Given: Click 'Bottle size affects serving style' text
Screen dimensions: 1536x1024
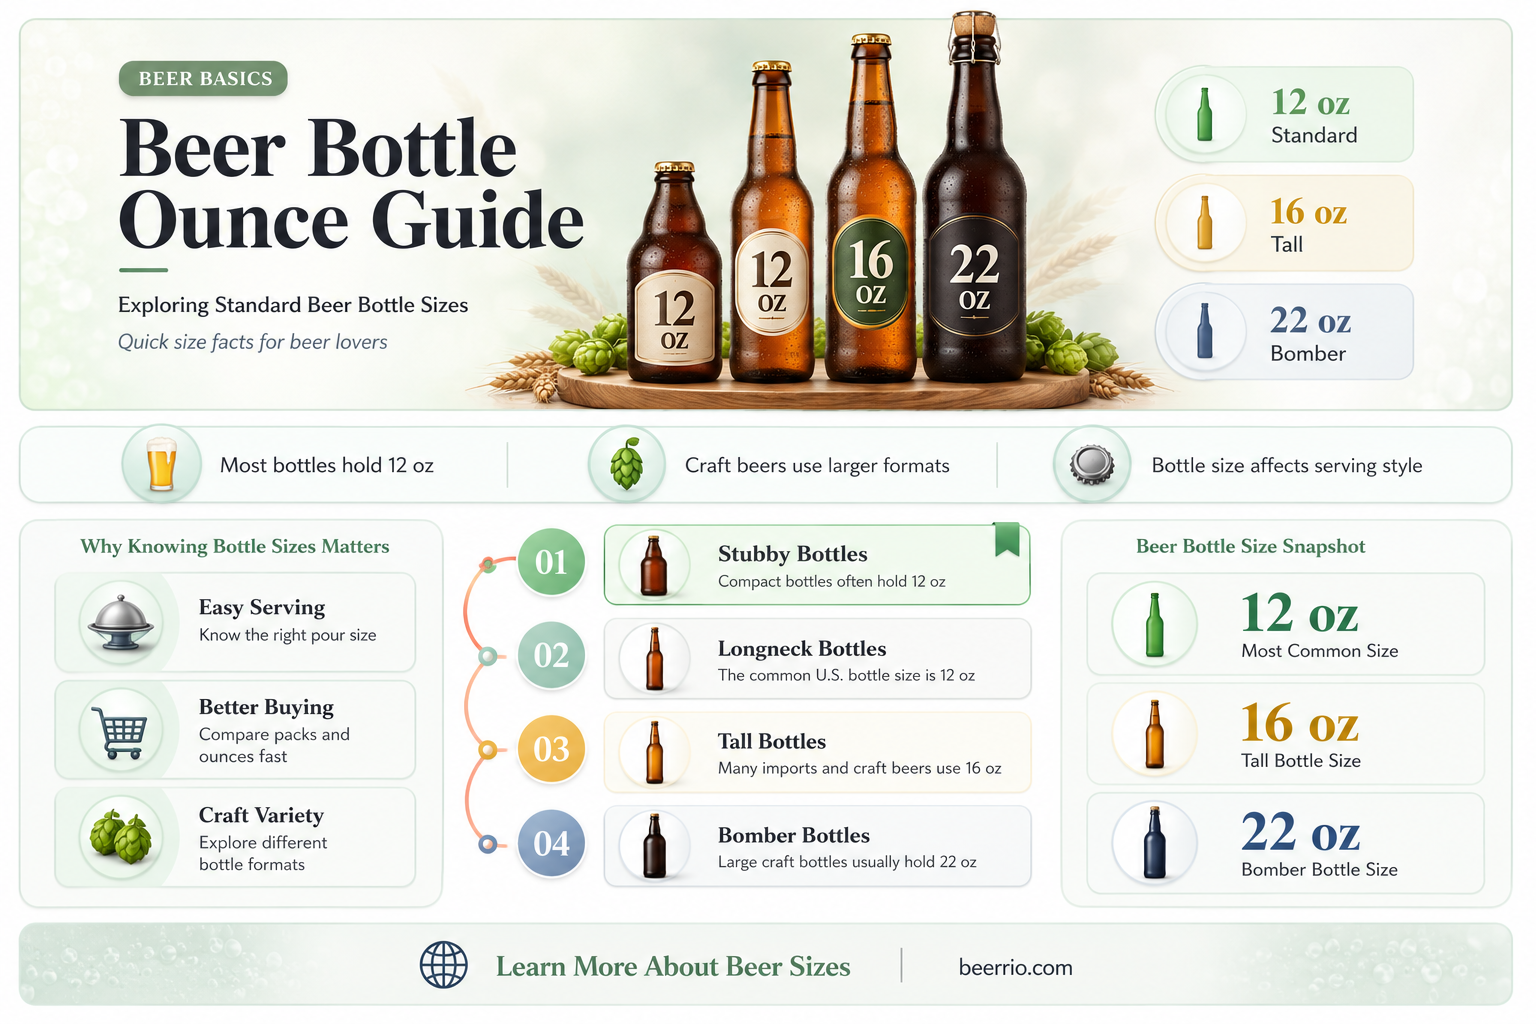Looking at the screenshot, I should [x=1287, y=465].
